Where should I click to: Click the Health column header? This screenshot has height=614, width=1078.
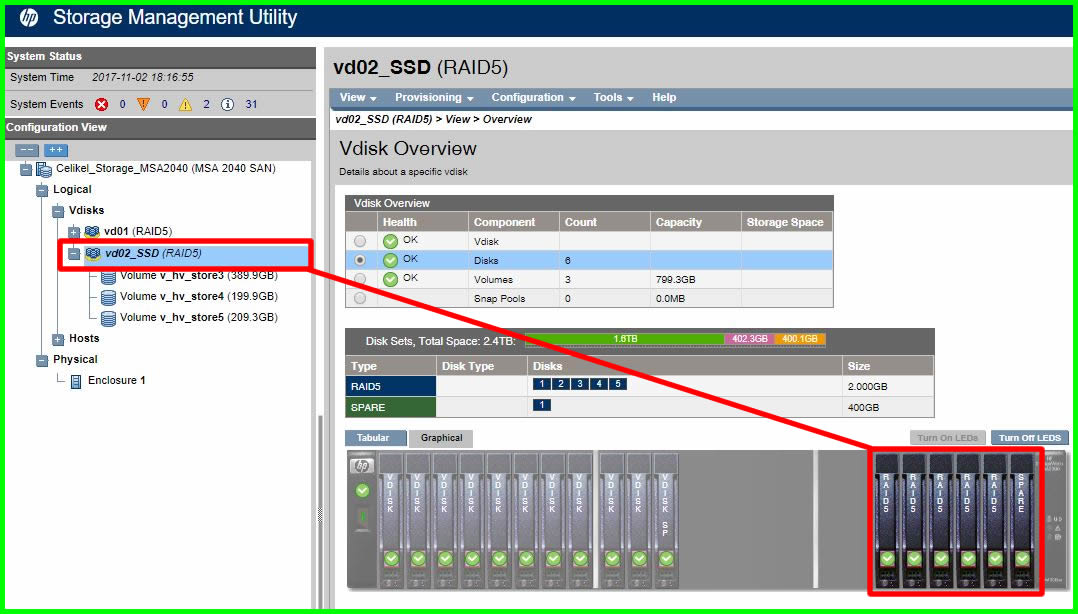423,222
